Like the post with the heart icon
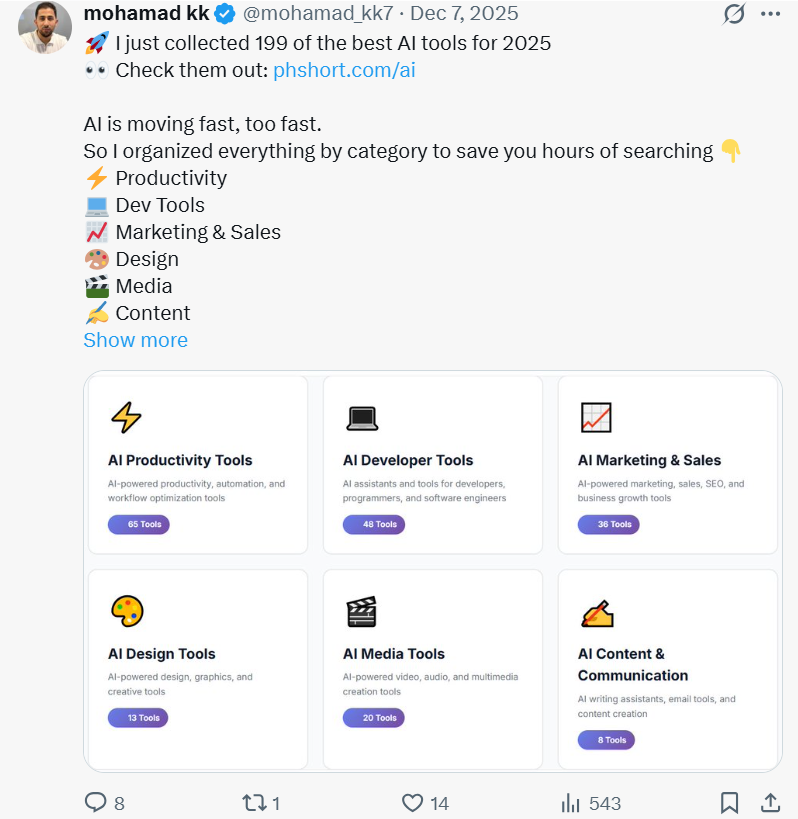Image resolution: width=798 pixels, height=819 pixels. coord(412,802)
